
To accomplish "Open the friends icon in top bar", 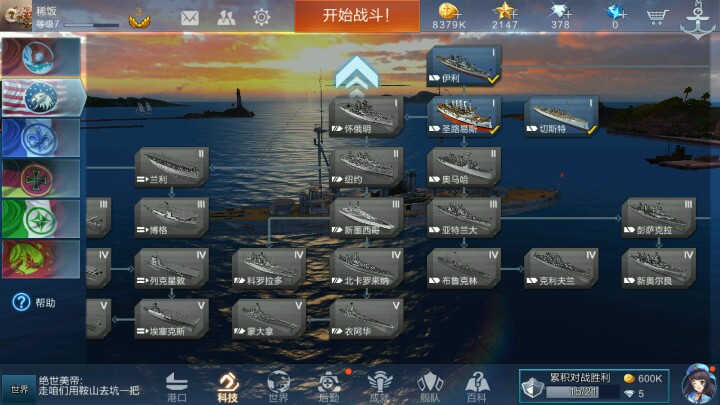I will tap(226, 18).
